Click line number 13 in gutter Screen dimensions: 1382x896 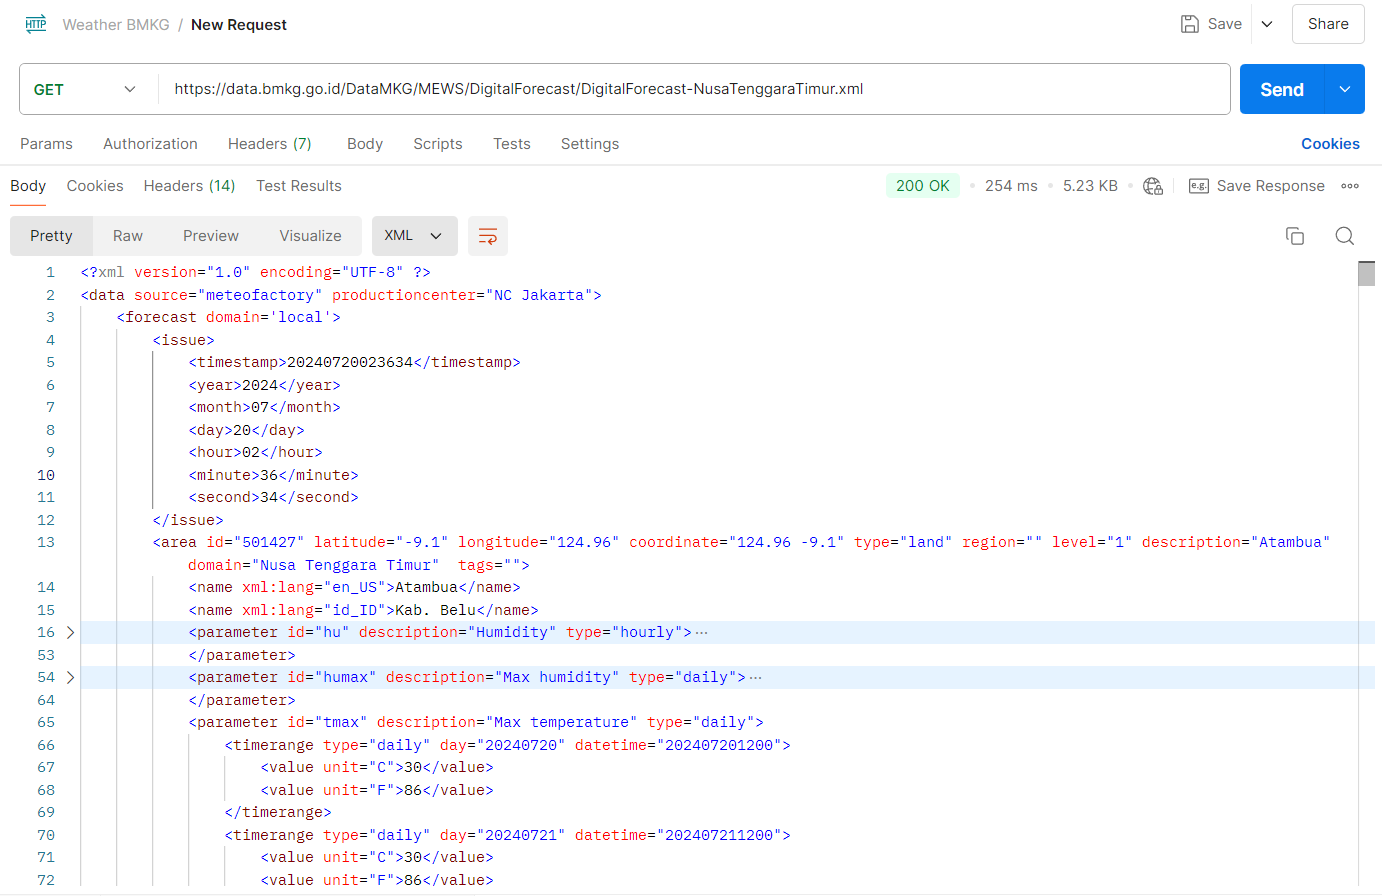click(46, 542)
